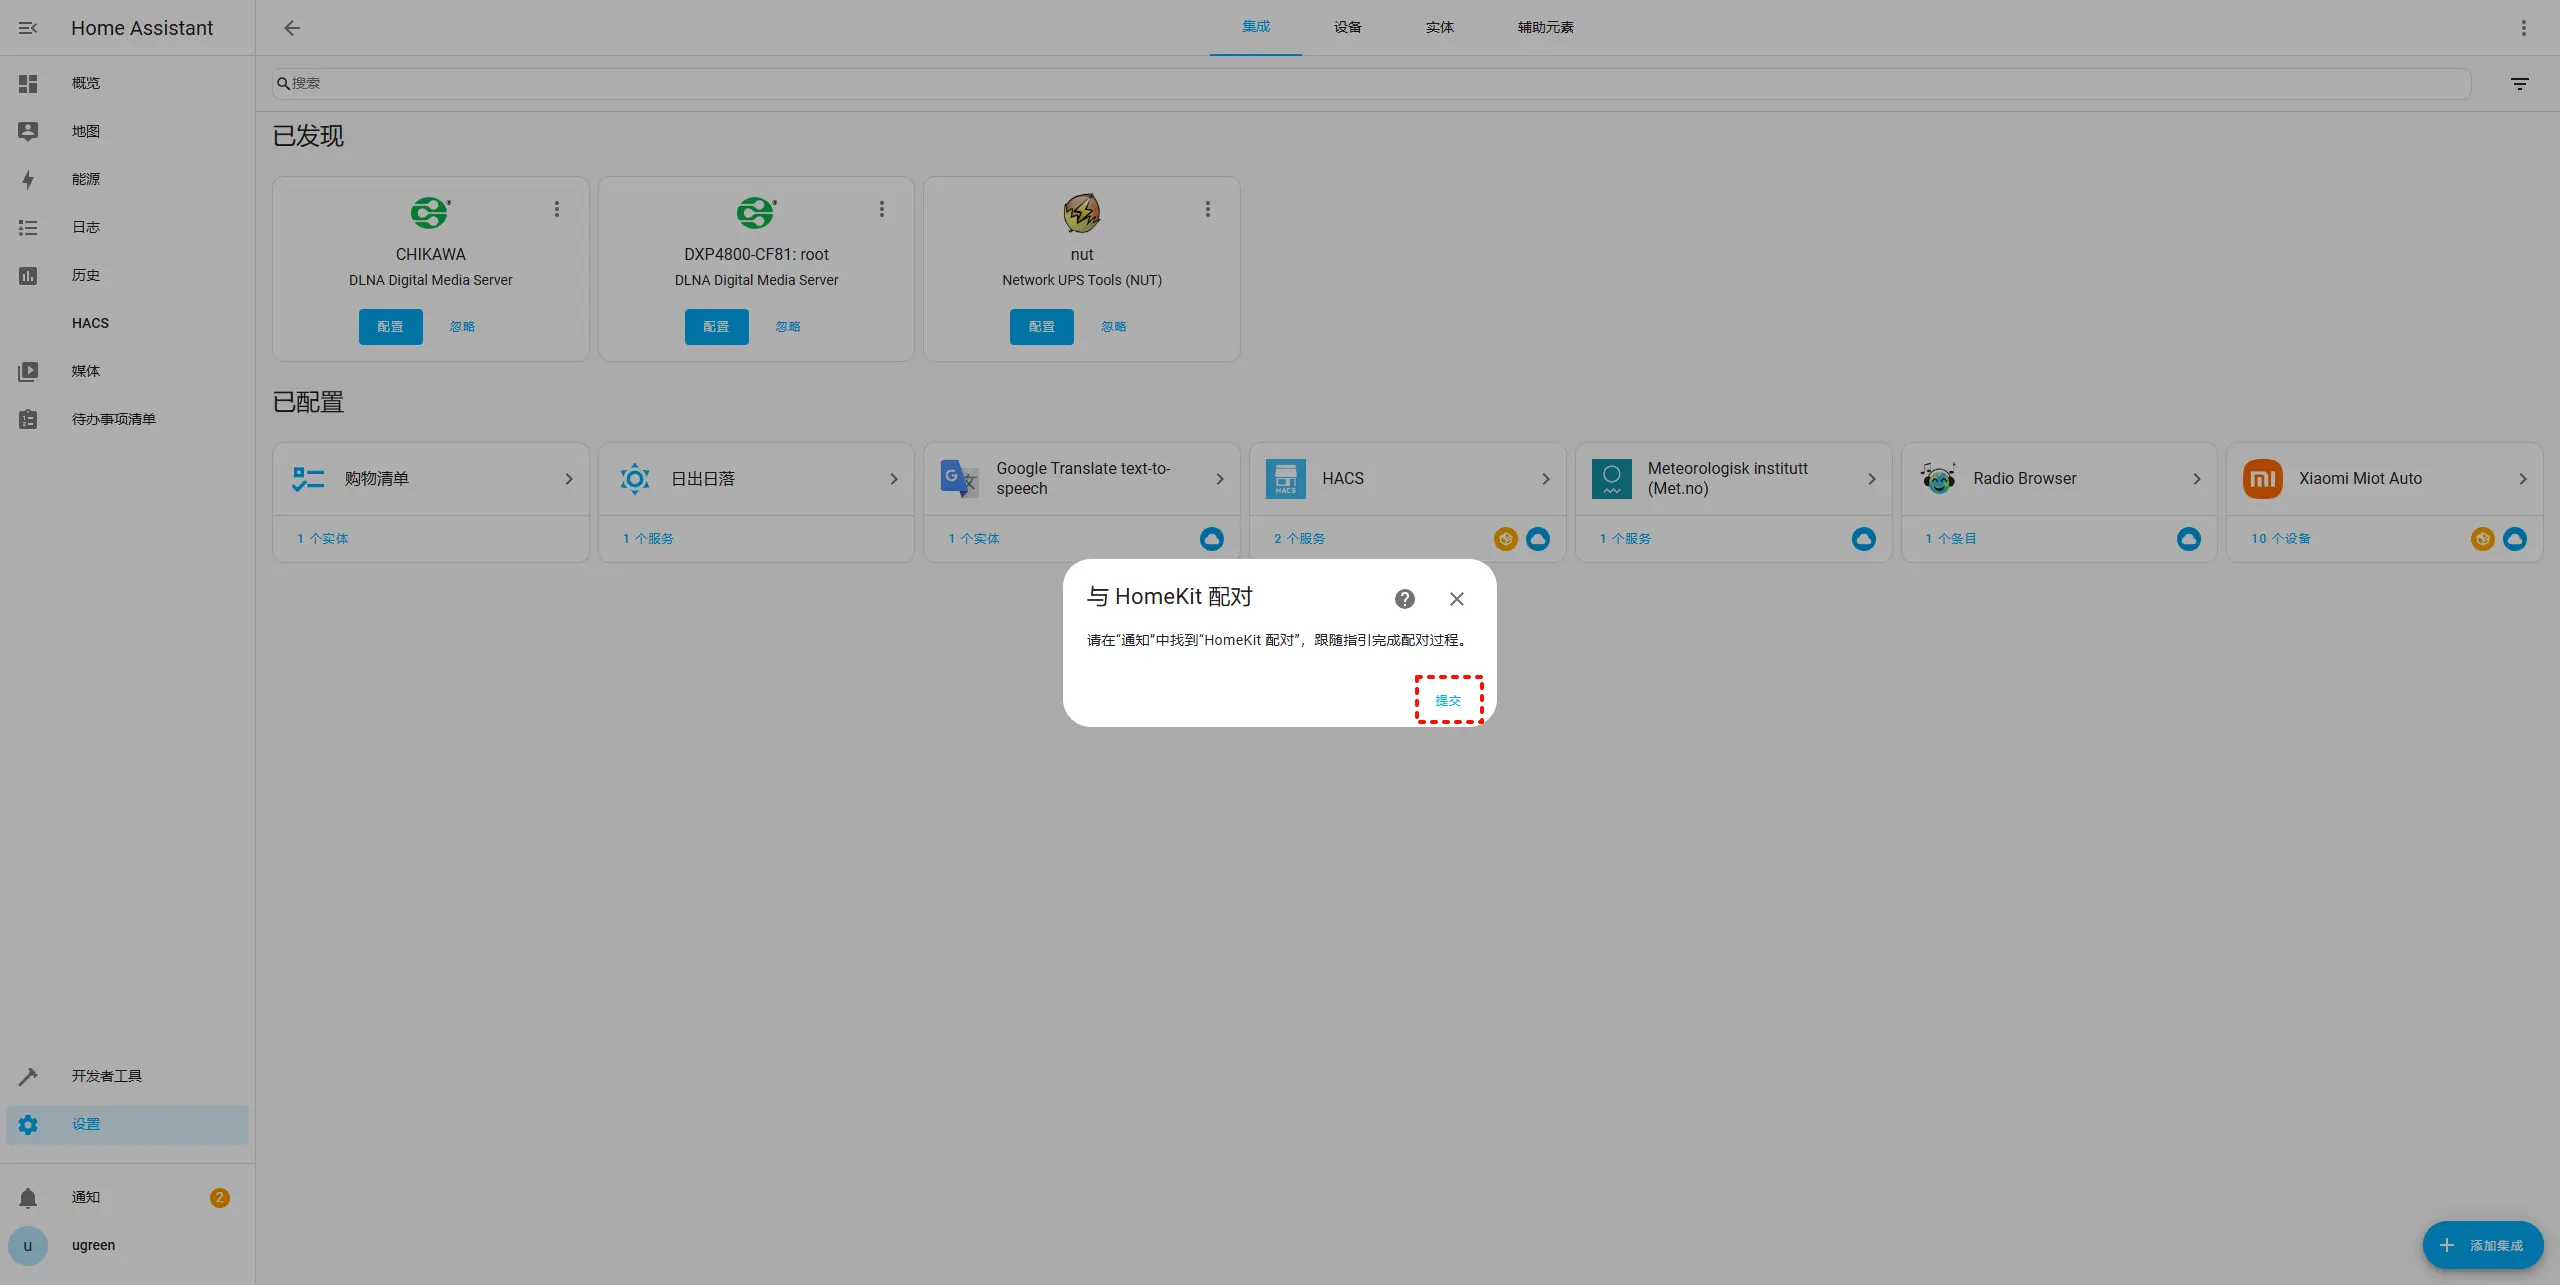2560x1285 pixels.
Task: Collapse the sidebar menu icon
Action: 28,28
